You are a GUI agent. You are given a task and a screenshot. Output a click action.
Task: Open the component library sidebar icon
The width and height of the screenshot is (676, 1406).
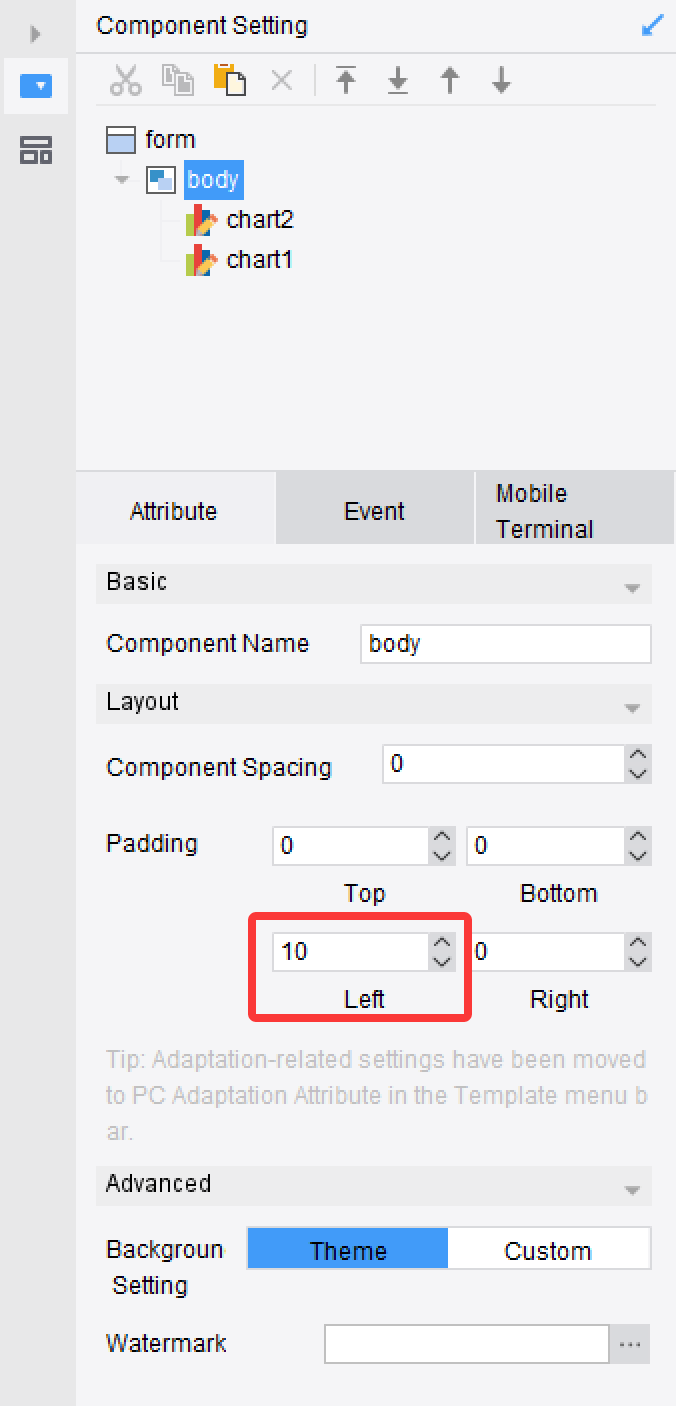[x=37, y=151]
